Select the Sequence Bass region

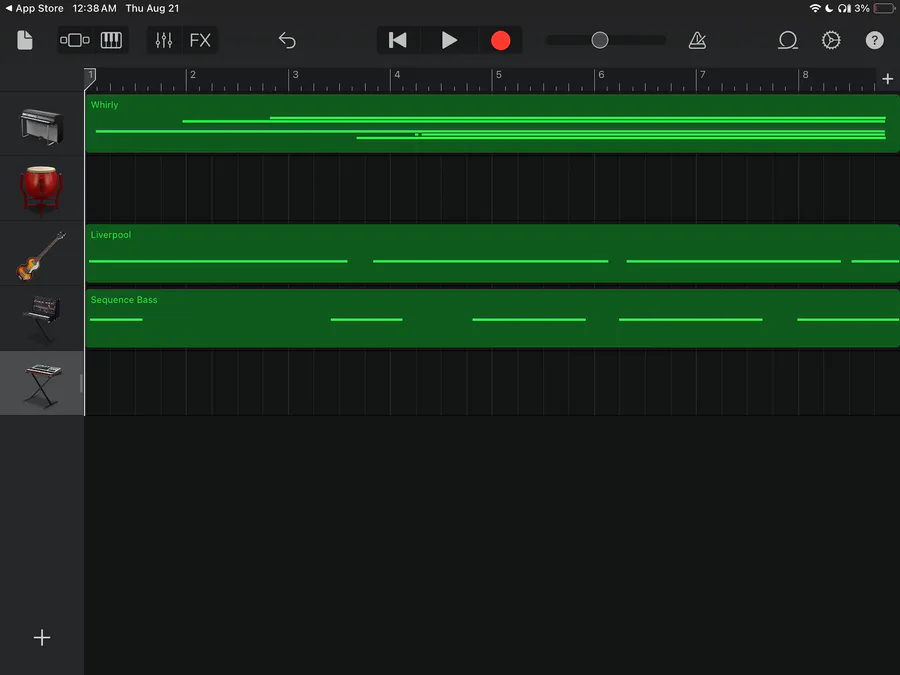[x=492, y=319]
